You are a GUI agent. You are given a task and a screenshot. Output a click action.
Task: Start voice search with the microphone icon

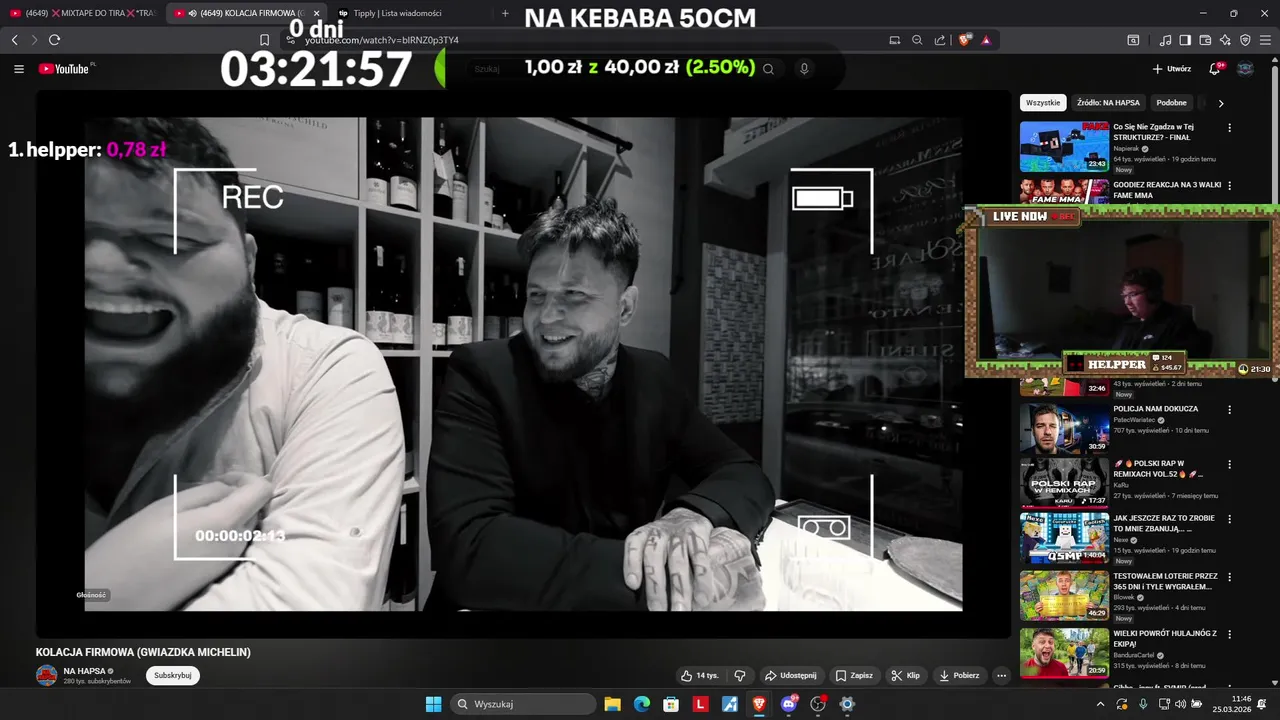click(804, 69)
